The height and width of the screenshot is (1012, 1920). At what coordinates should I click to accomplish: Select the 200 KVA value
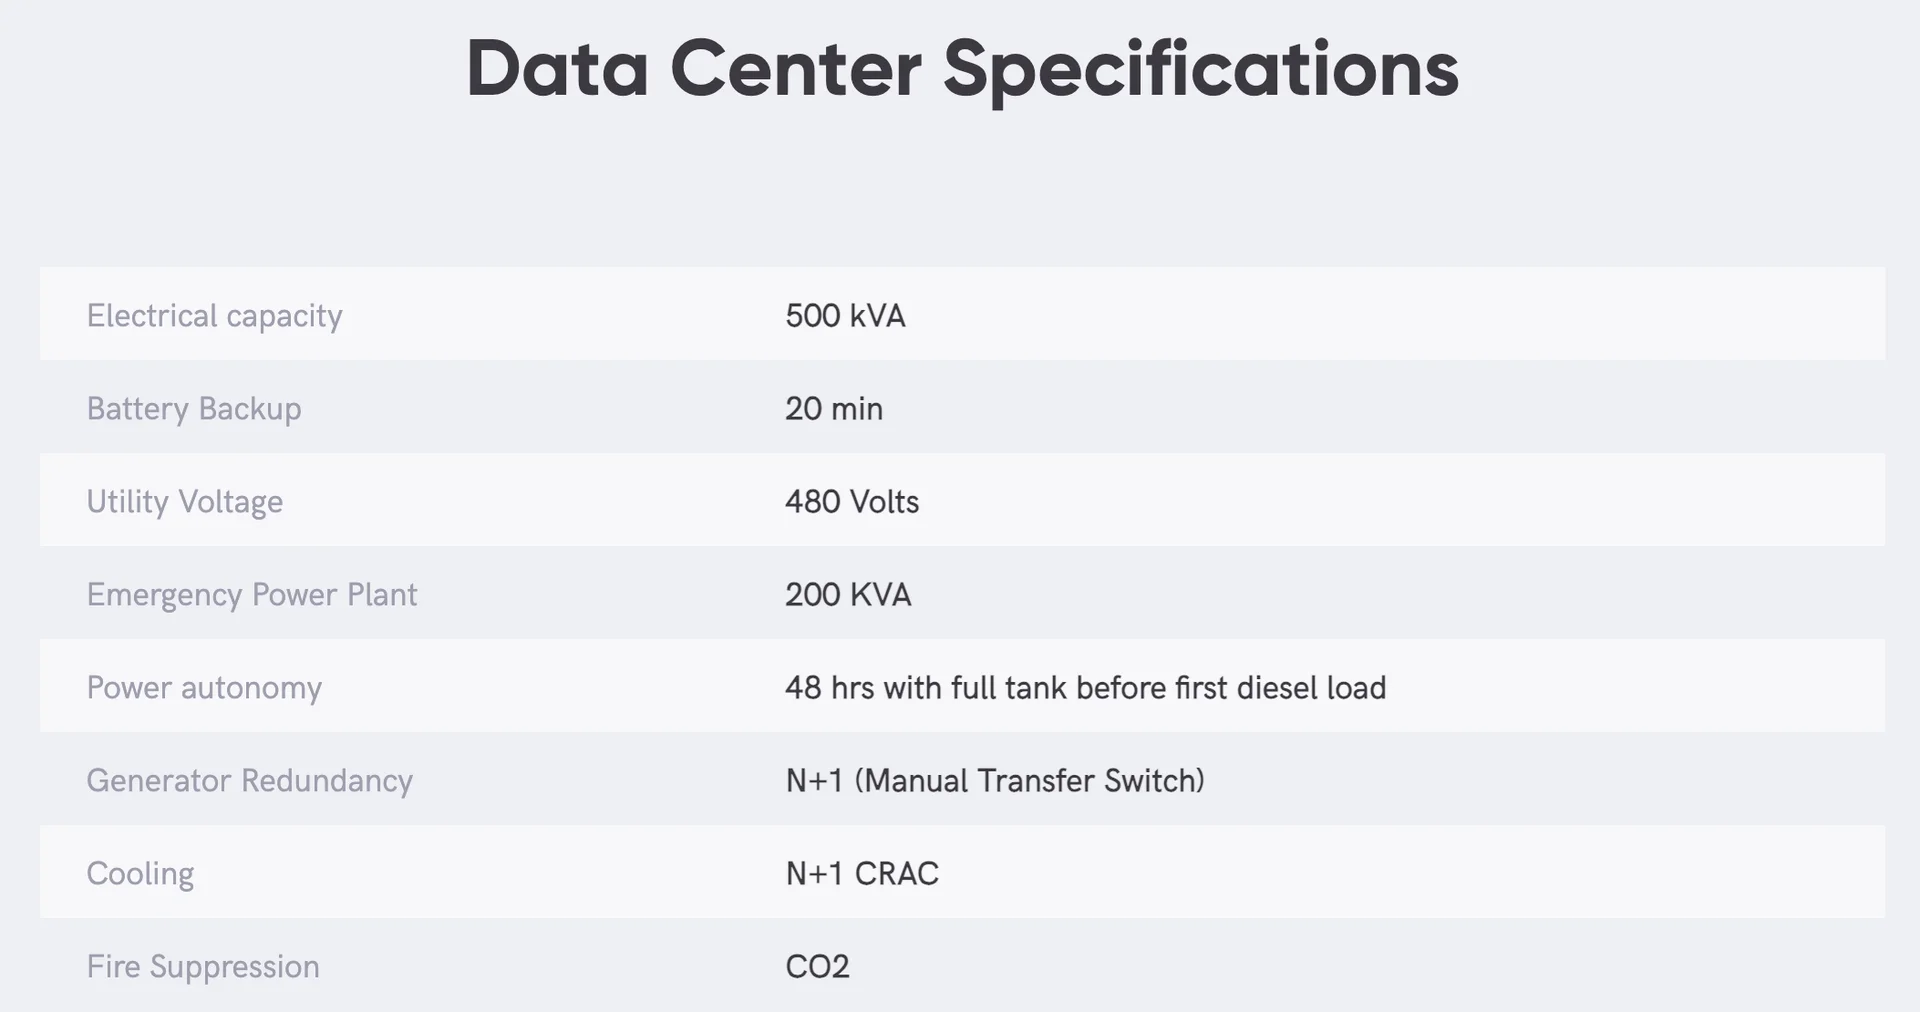click(848, 594)
